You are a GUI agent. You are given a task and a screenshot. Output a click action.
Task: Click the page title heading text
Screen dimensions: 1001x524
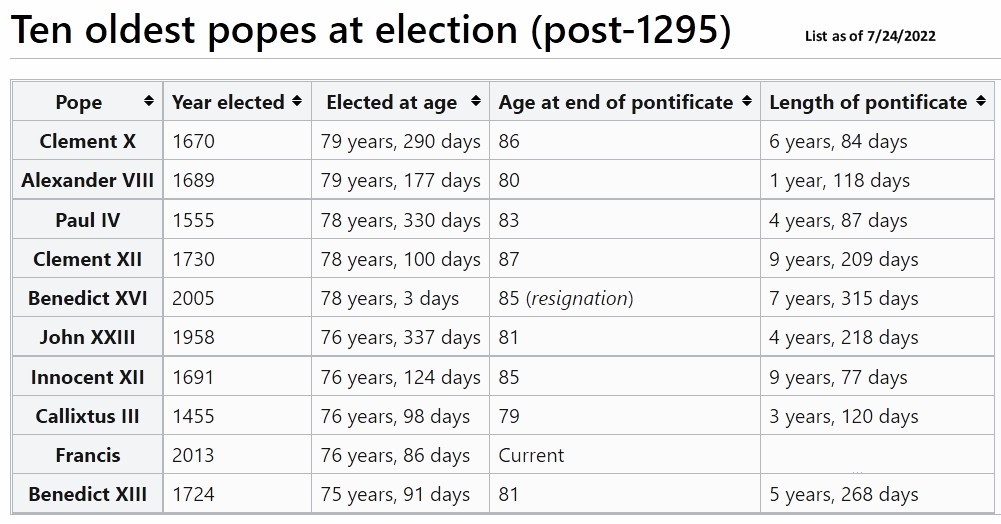click(370, 32)
